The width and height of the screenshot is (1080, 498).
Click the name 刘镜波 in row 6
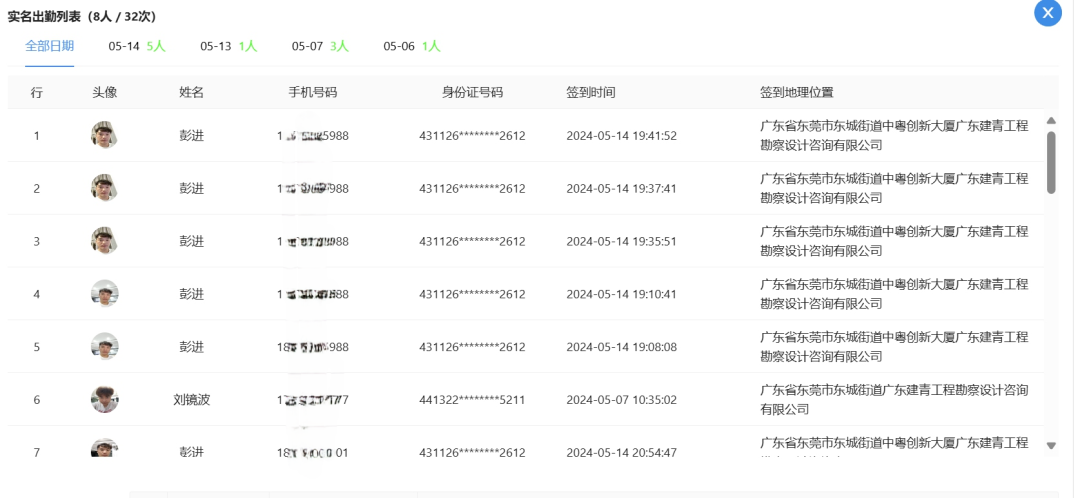click(x=191, y=400)
